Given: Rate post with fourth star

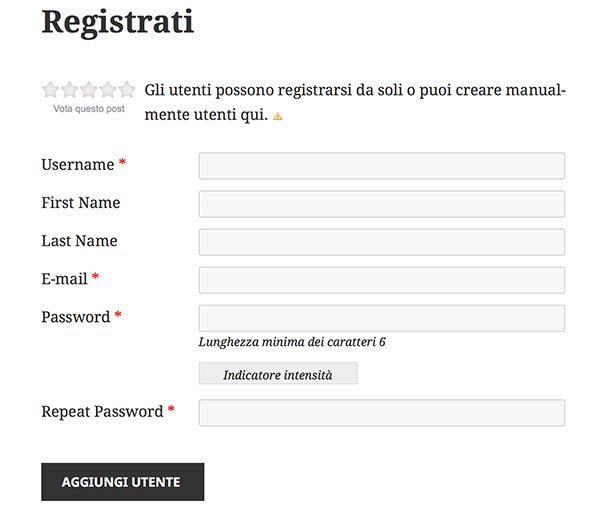Looking at the screenshot, I should [x=108, y=90].
